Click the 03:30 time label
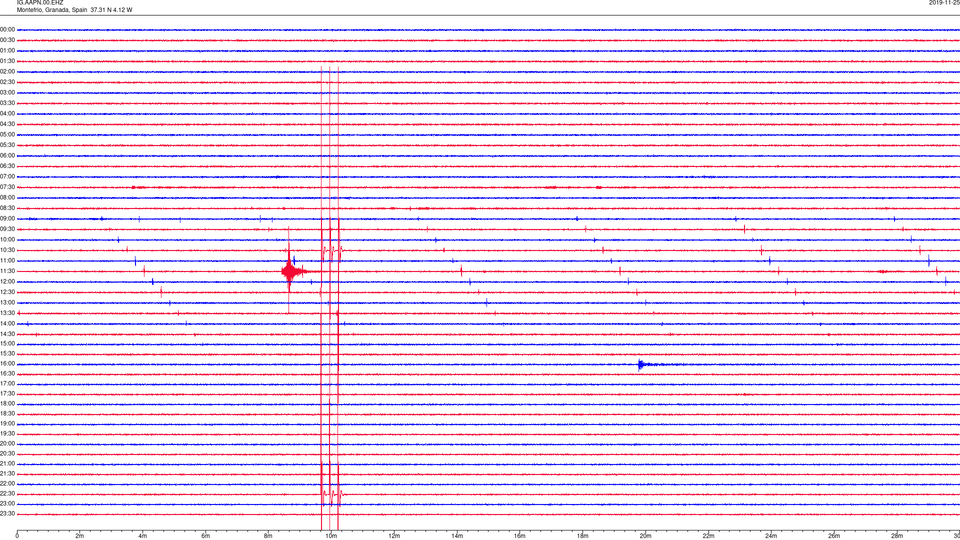The image size is (960, 540). 7,103
